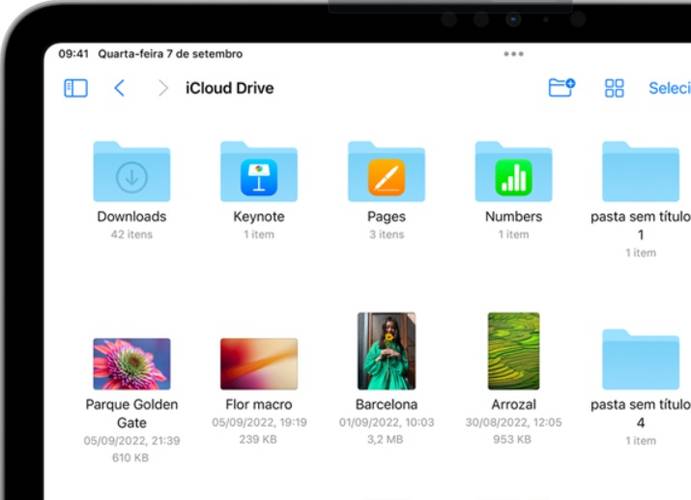Open the Keynote folder
691x500 pixels.
(259, 171)
